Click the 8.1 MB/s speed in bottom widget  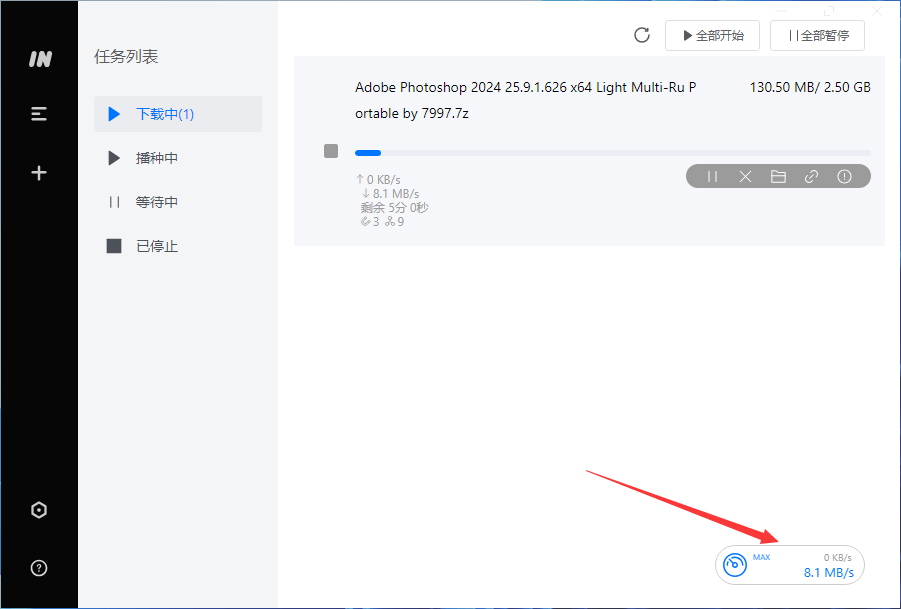(x=829, y=573)
